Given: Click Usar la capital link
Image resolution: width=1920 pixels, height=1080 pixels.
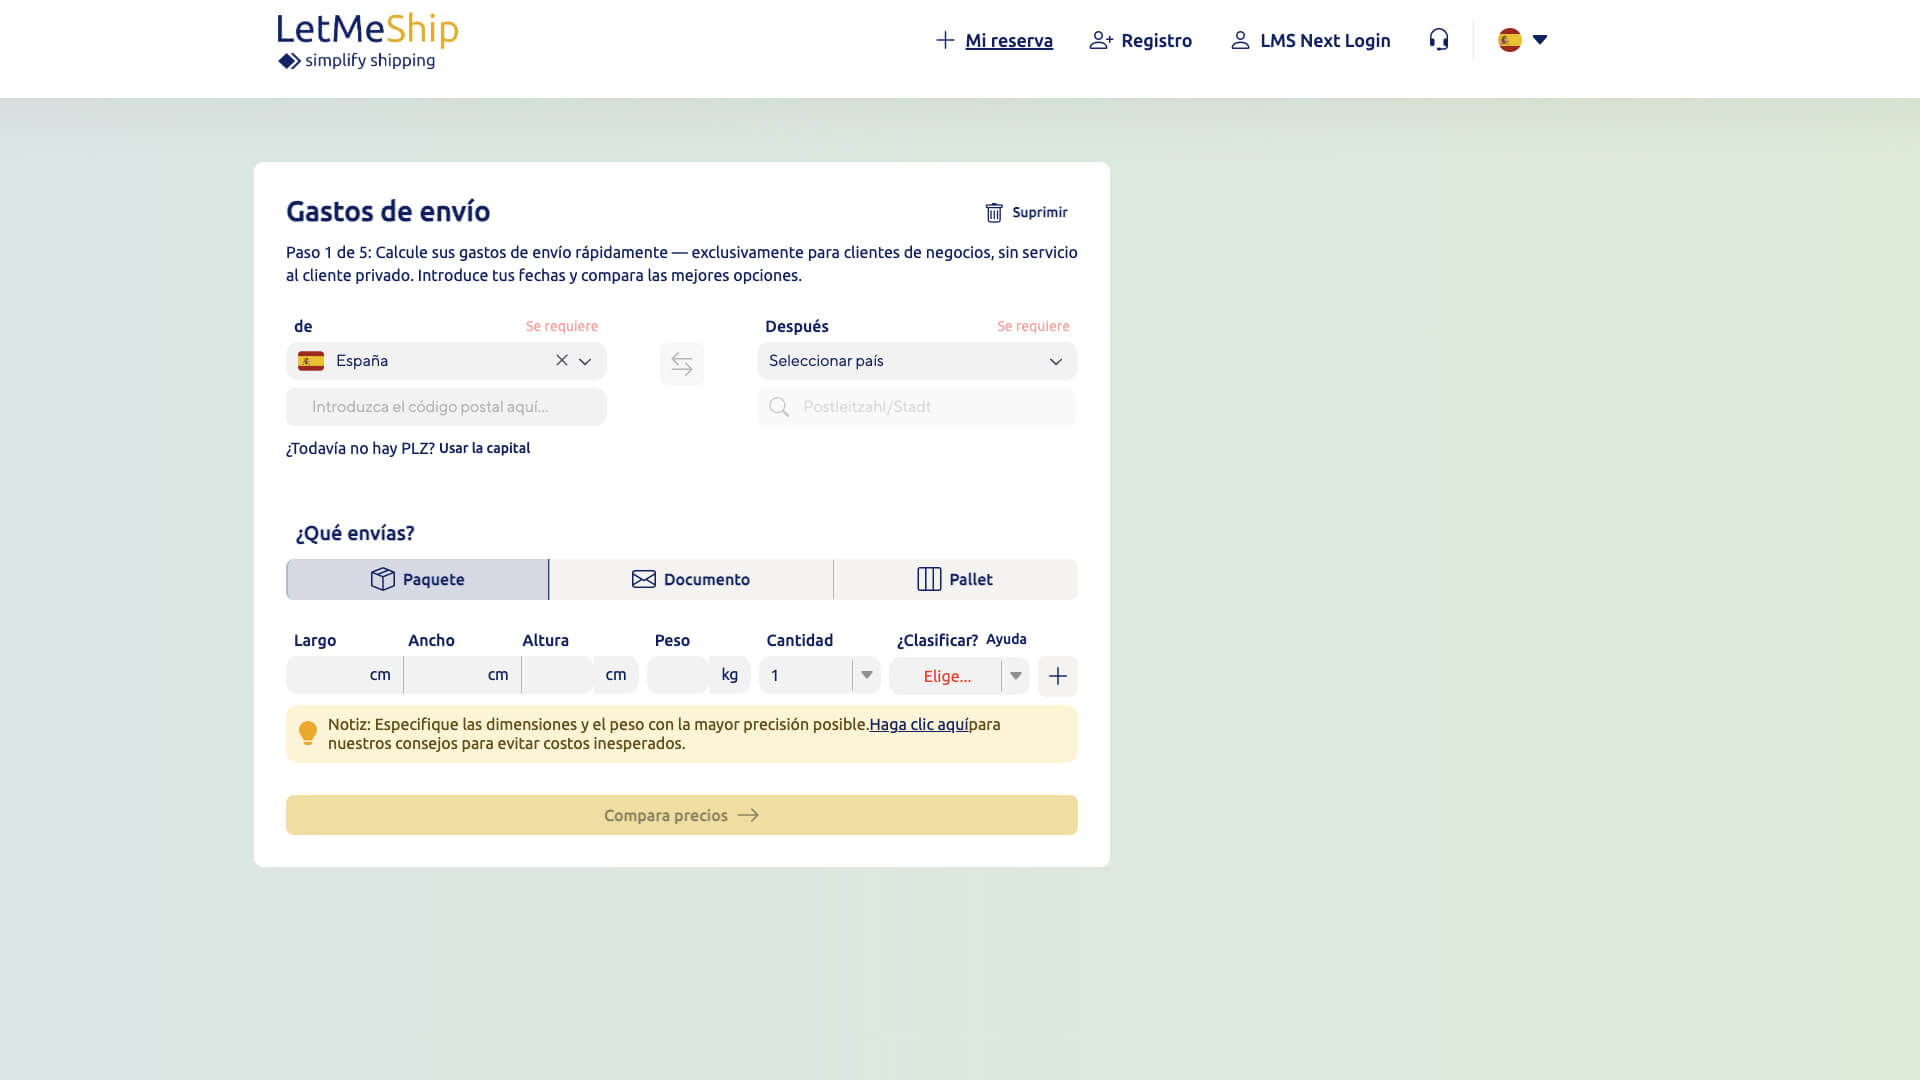Looking at the screenshot, I should point(484,448).
